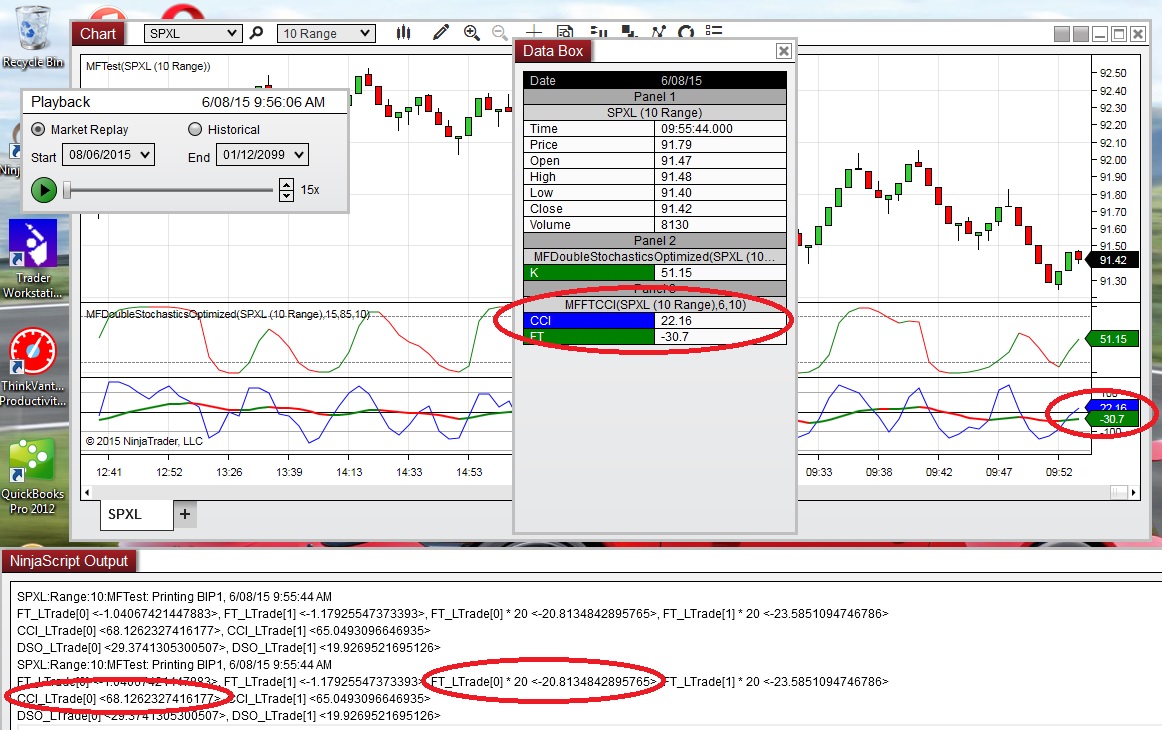This screenshot has width=1162, height=730.
Task: Click the second gray link button
Action: [x=1081, y=34]
